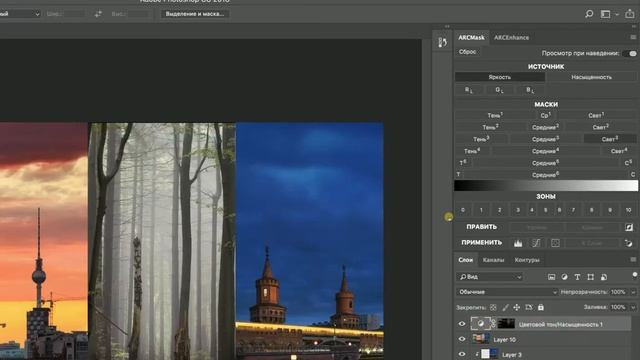Screen dimensions: 640x360
Task: Click zone 0 in the ЗОНЫ row
Action: [x=463, y=210]
